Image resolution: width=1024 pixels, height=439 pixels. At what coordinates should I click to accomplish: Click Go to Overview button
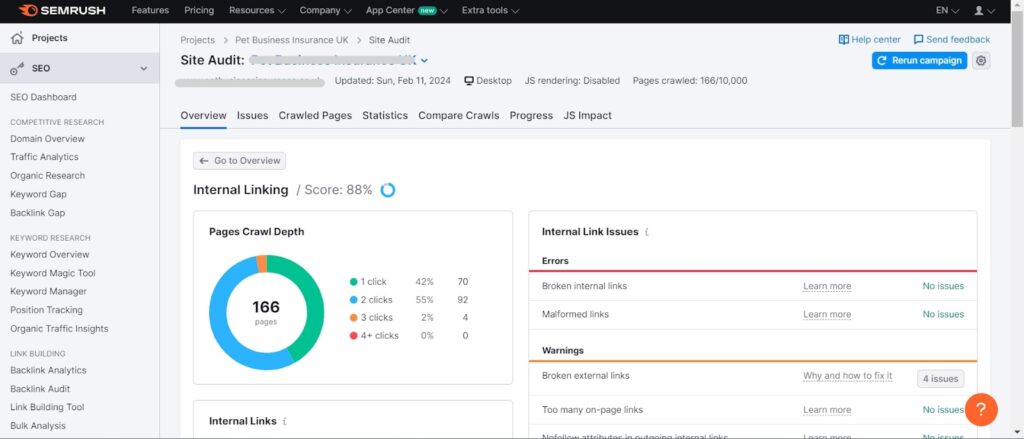(x=239, y=161)
